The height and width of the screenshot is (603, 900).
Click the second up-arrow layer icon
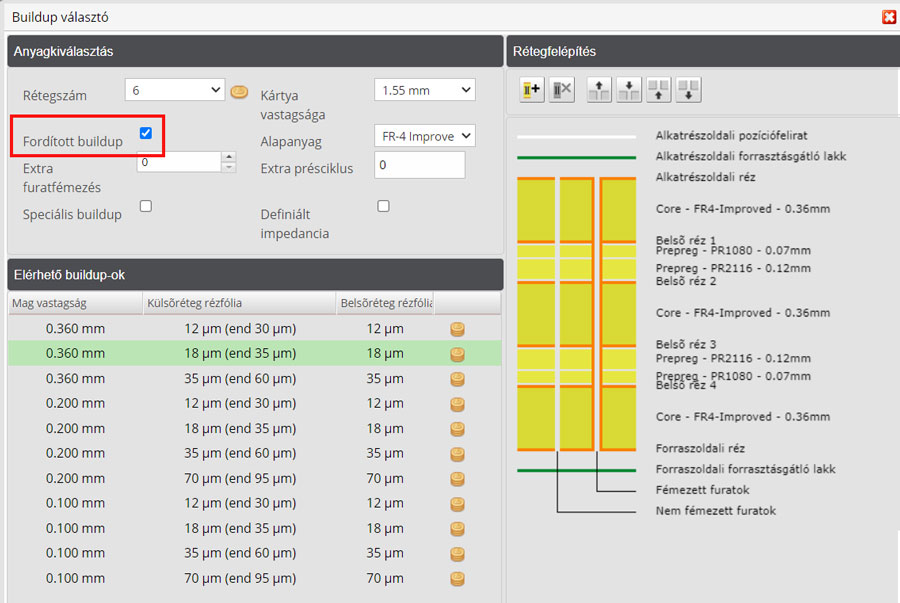[x=658, y=90]
